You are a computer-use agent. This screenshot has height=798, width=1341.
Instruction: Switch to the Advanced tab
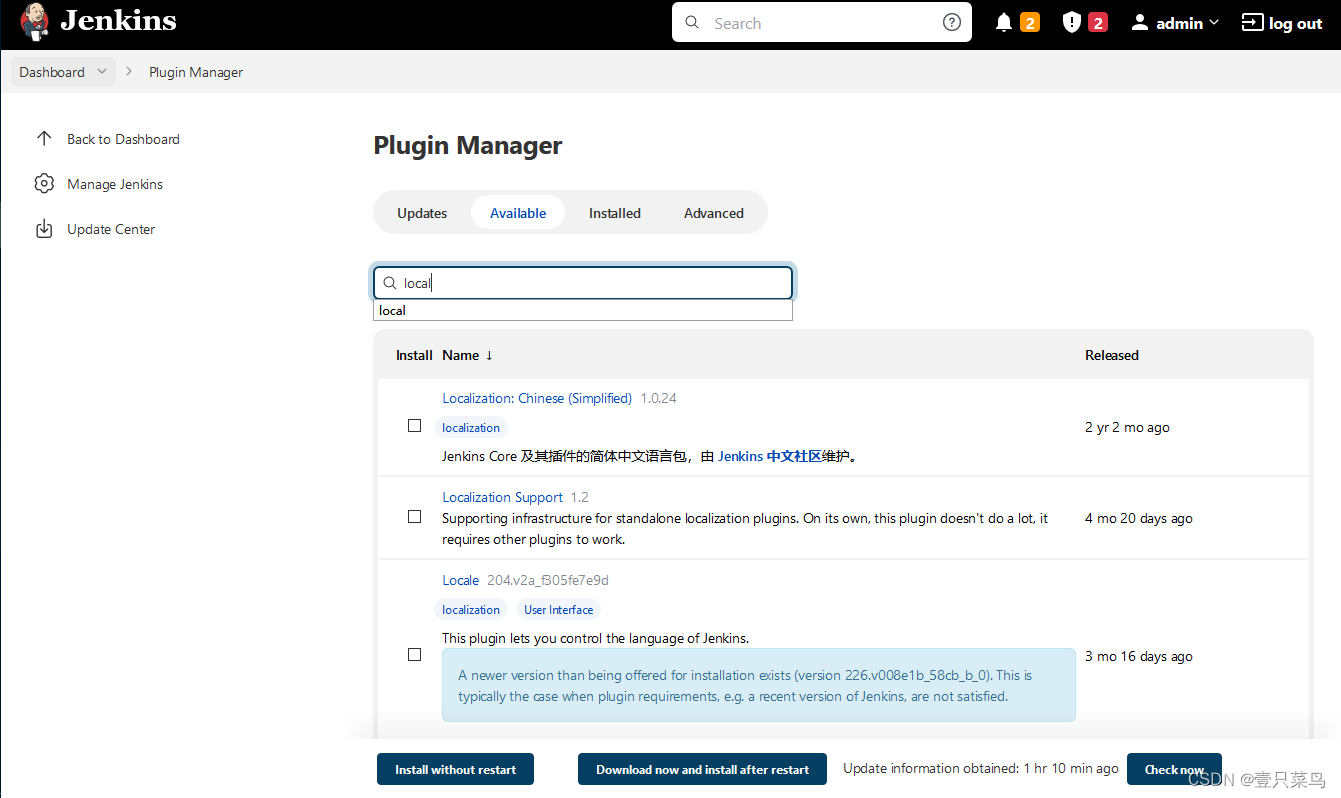coord(714,213)
